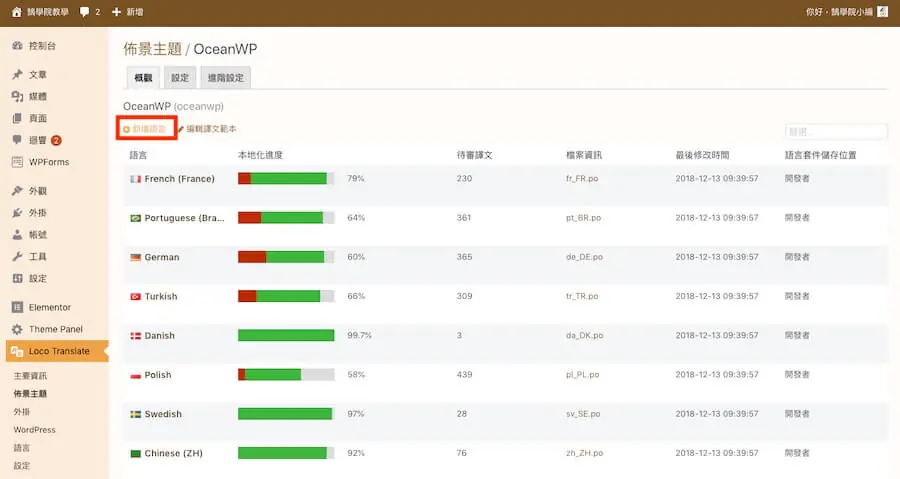Click the German flag icon
The image size is (900, 479).
point(135,258)
